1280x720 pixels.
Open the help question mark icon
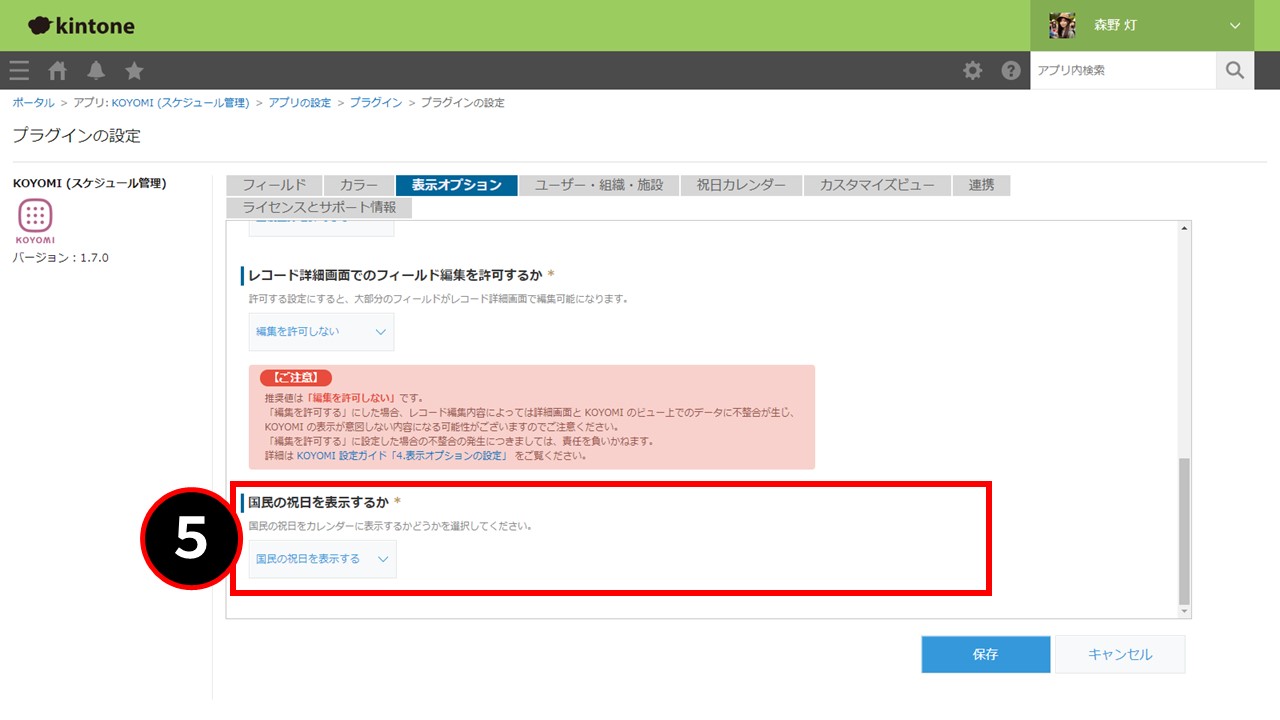1011,70
